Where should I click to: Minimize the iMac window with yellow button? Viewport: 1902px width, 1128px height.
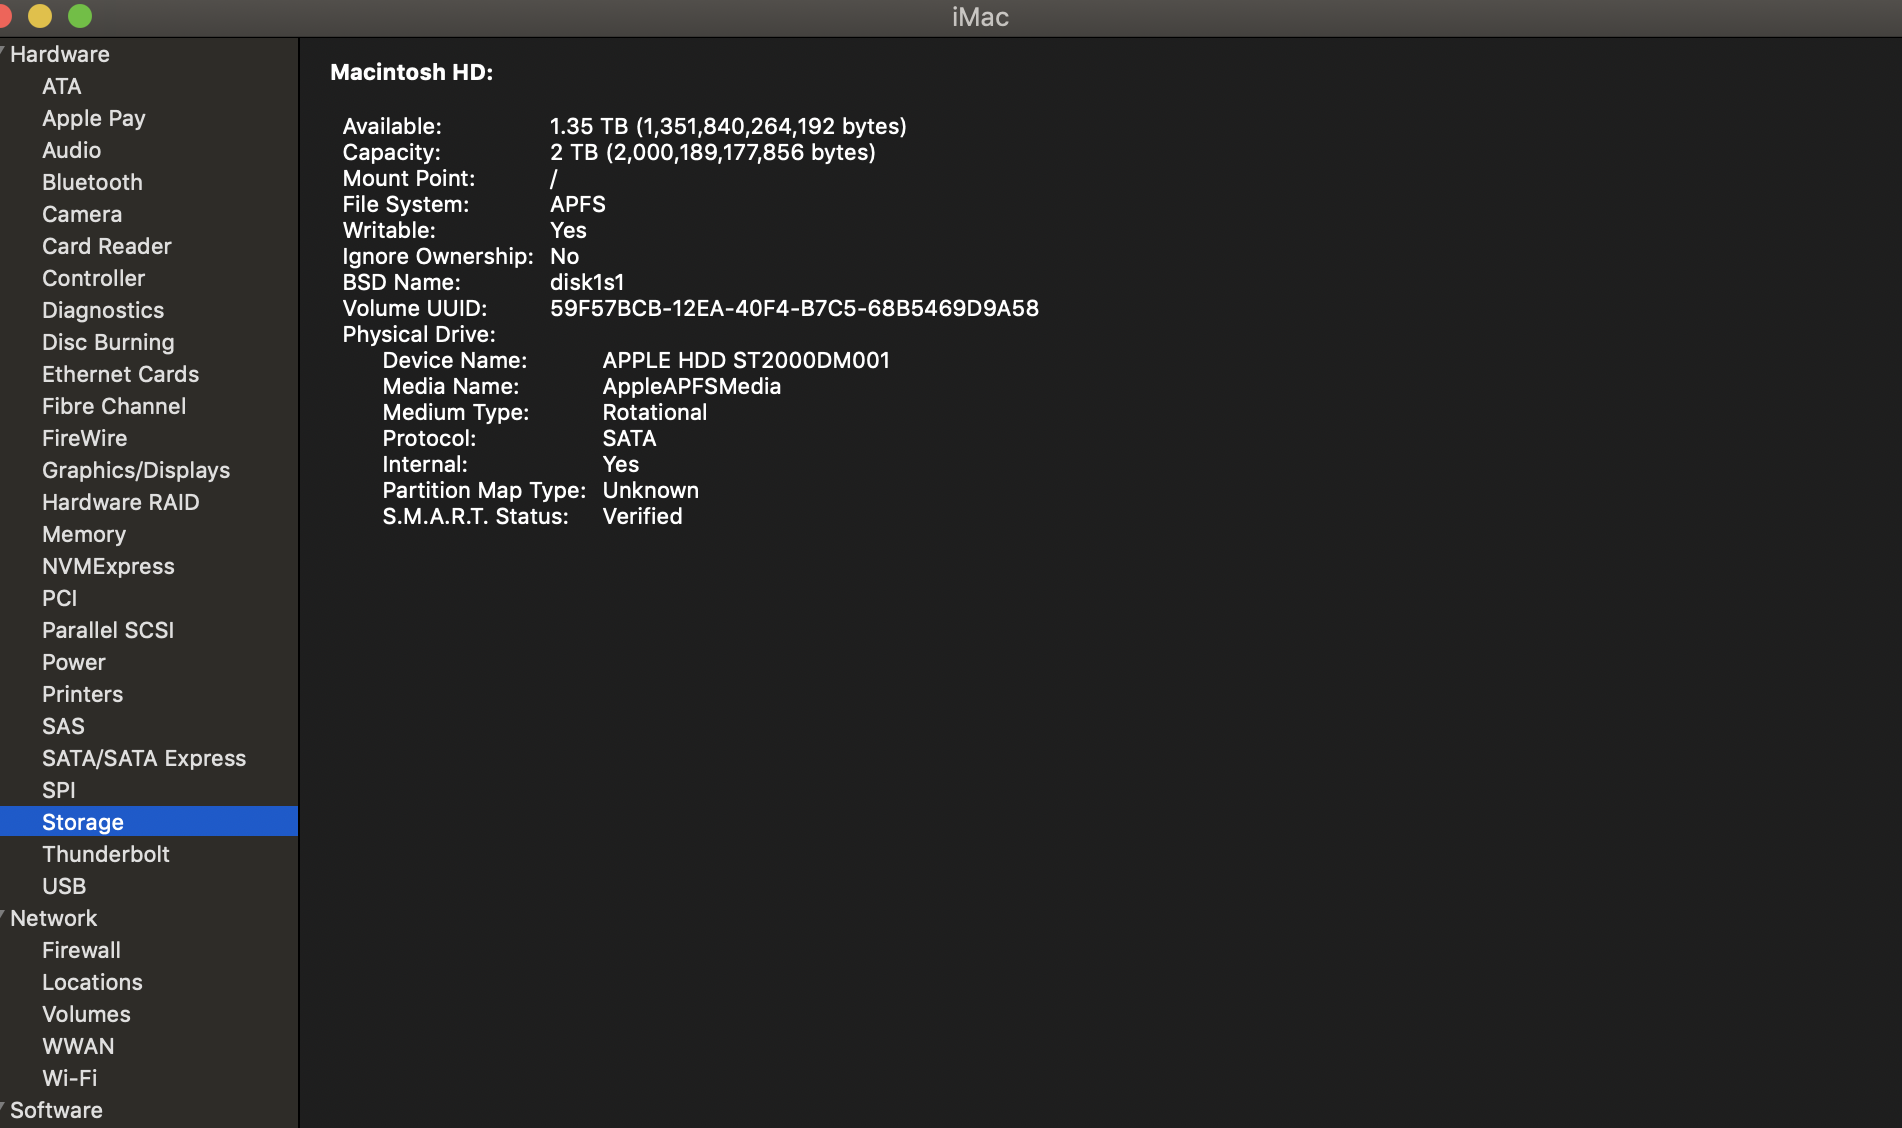[40, 16]
